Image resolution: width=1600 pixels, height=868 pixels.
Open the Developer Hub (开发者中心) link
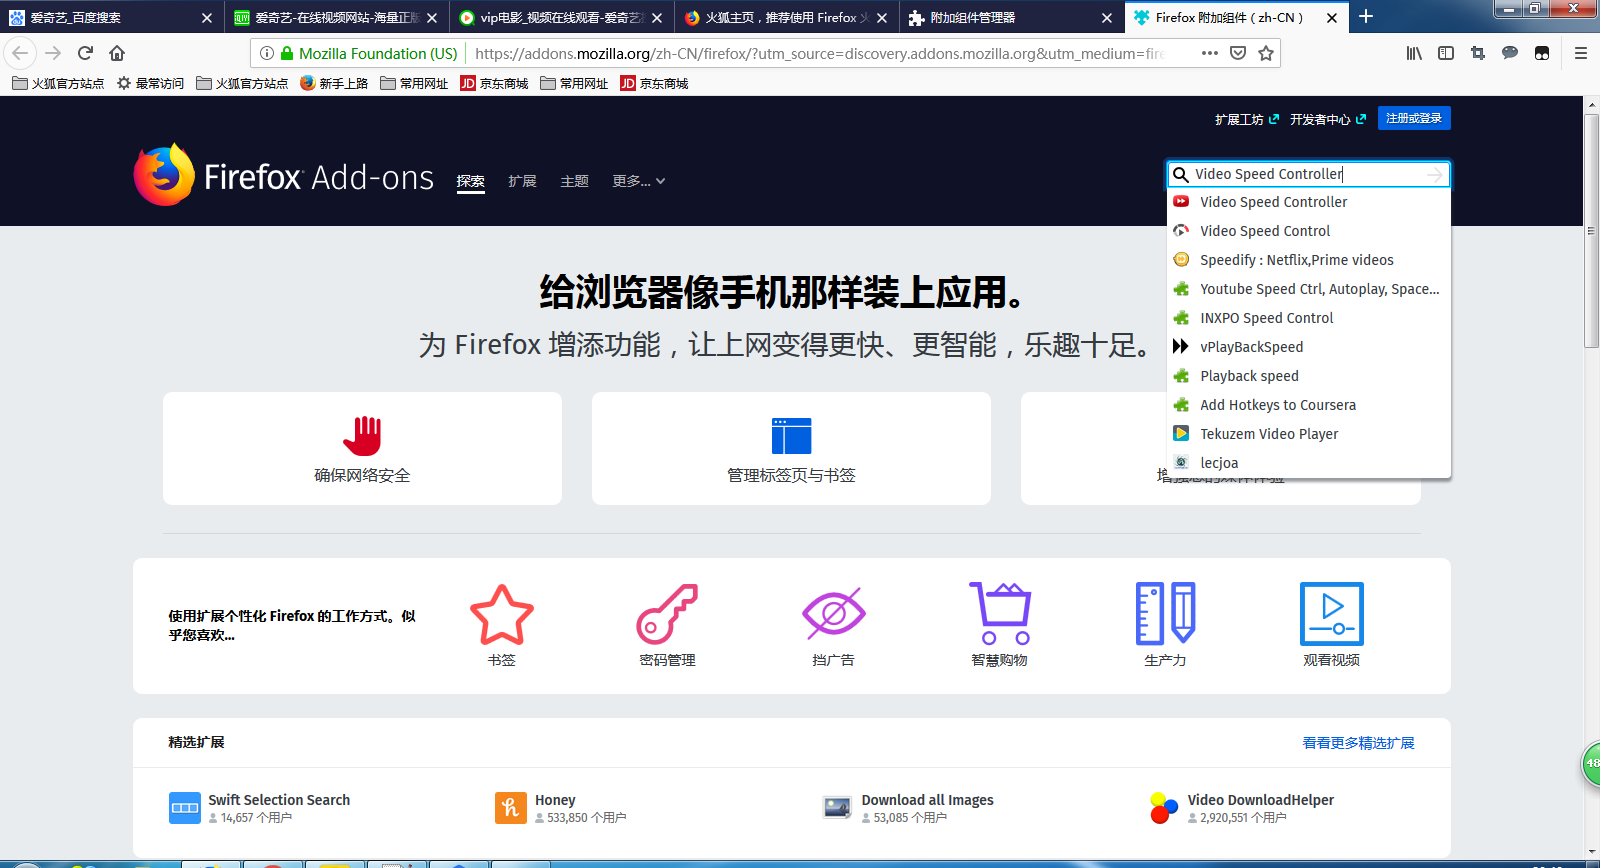click(x=1328, y=119)
